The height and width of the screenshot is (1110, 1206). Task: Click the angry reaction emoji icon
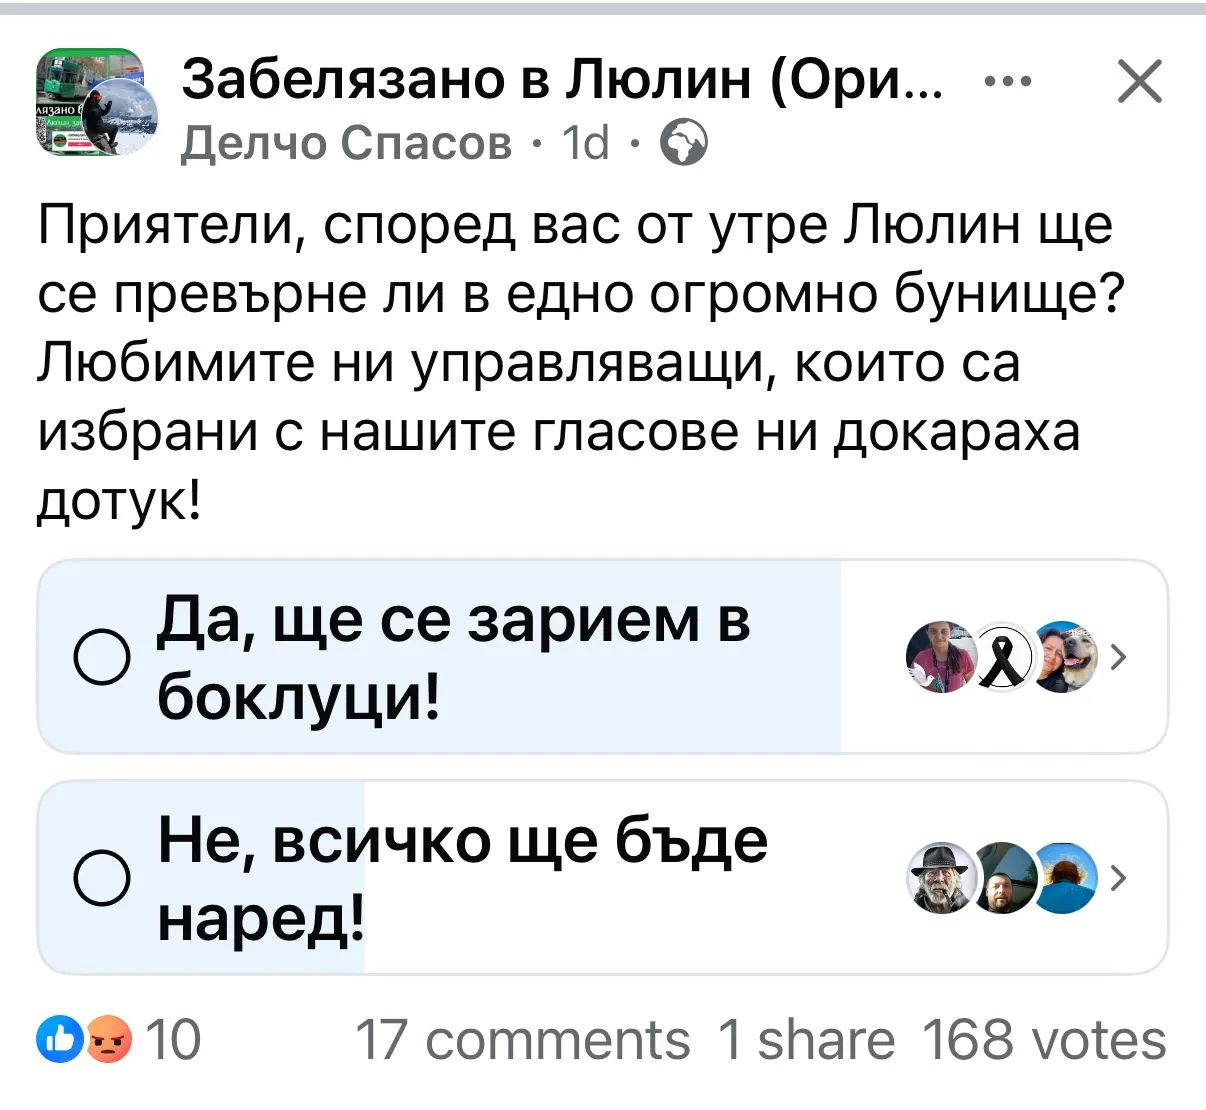pyautogui.click(x=110, y=1041)
